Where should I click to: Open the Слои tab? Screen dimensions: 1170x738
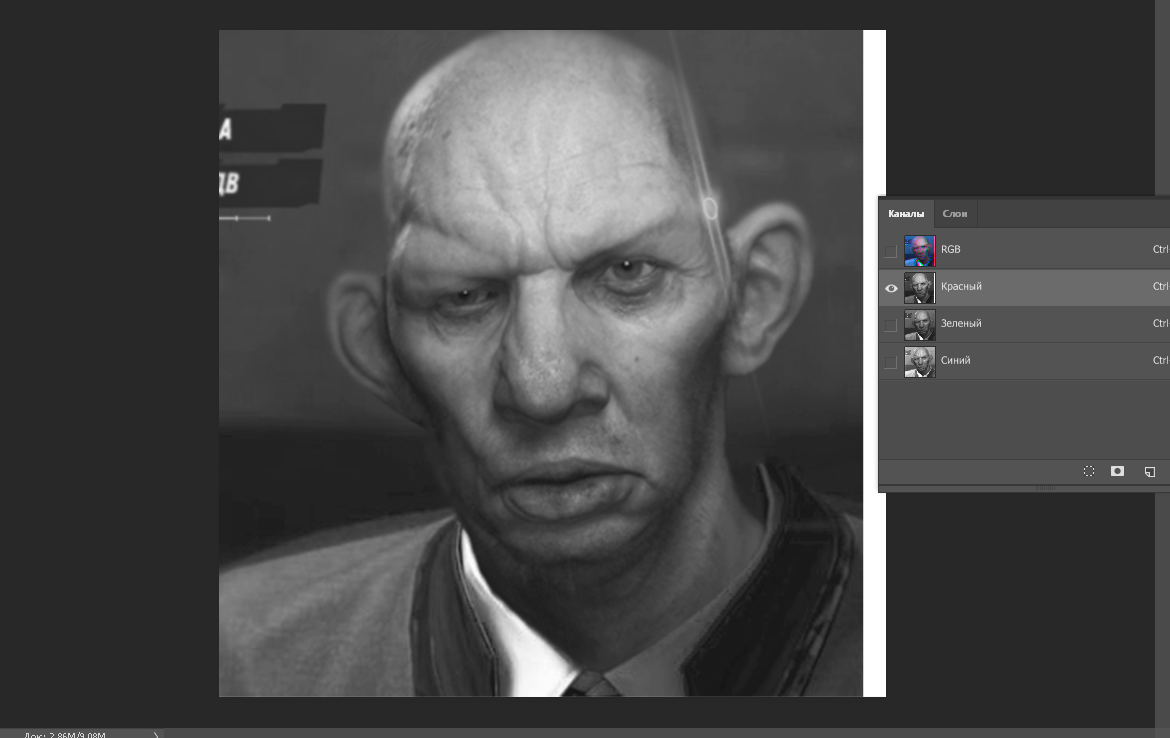(954, 213)
